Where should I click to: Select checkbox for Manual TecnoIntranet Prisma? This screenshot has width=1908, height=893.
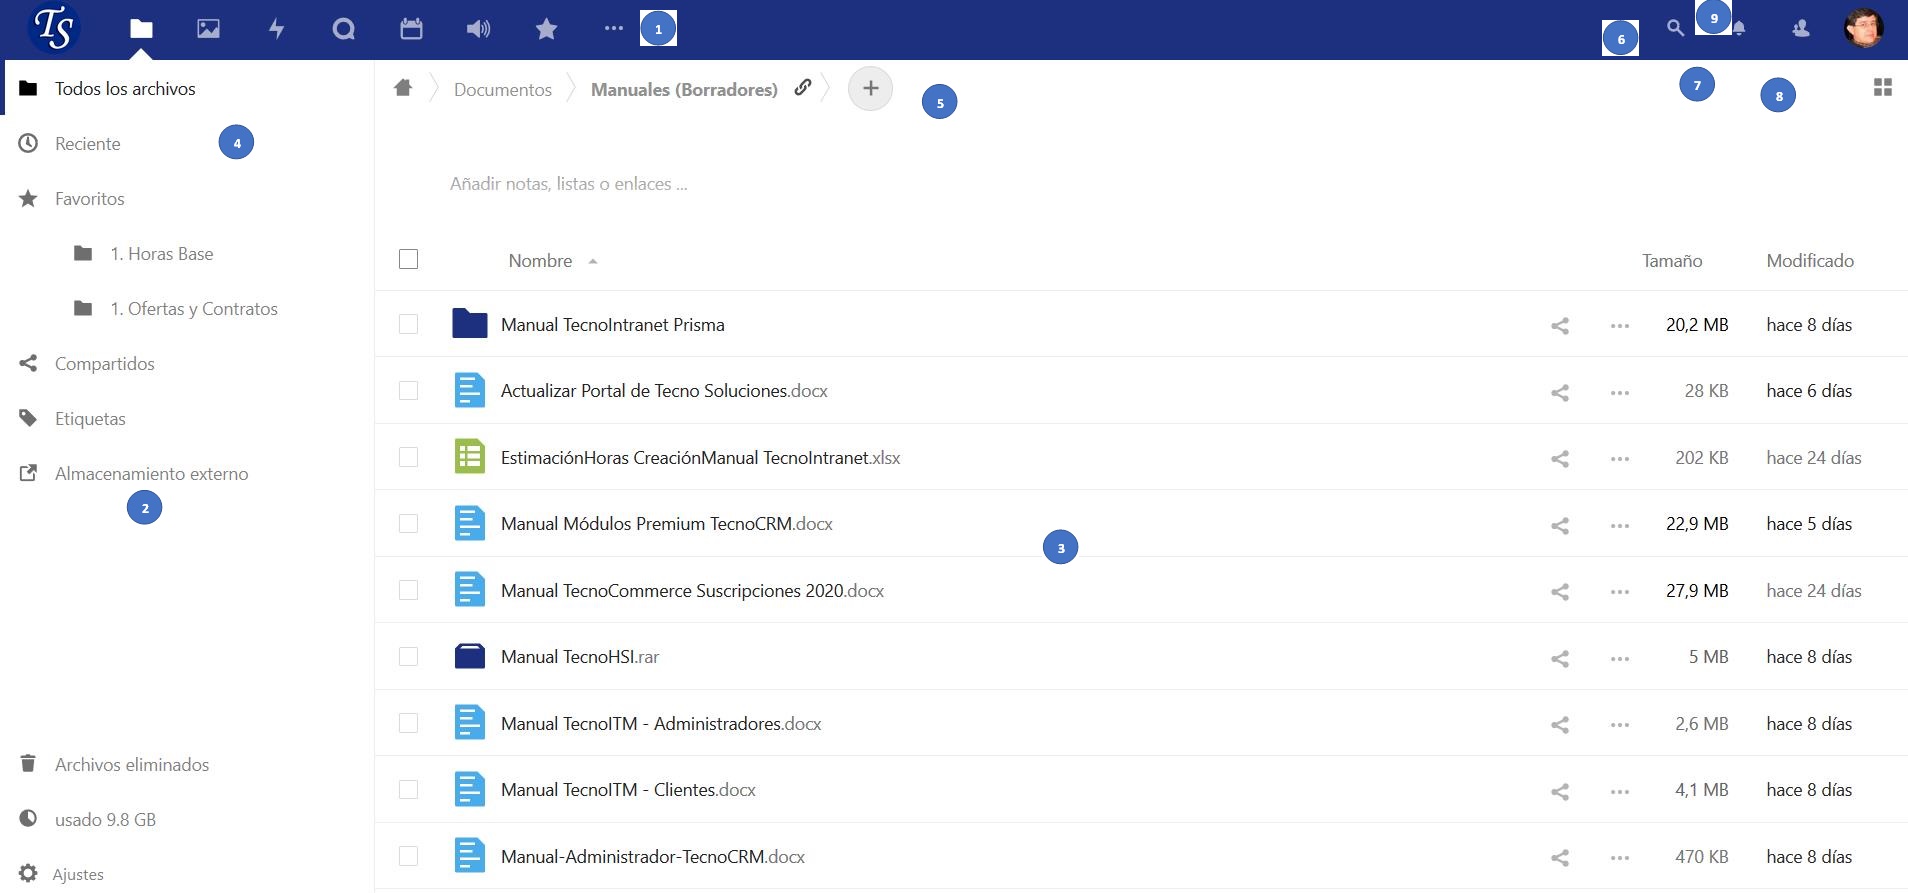(x=408, y=324)
